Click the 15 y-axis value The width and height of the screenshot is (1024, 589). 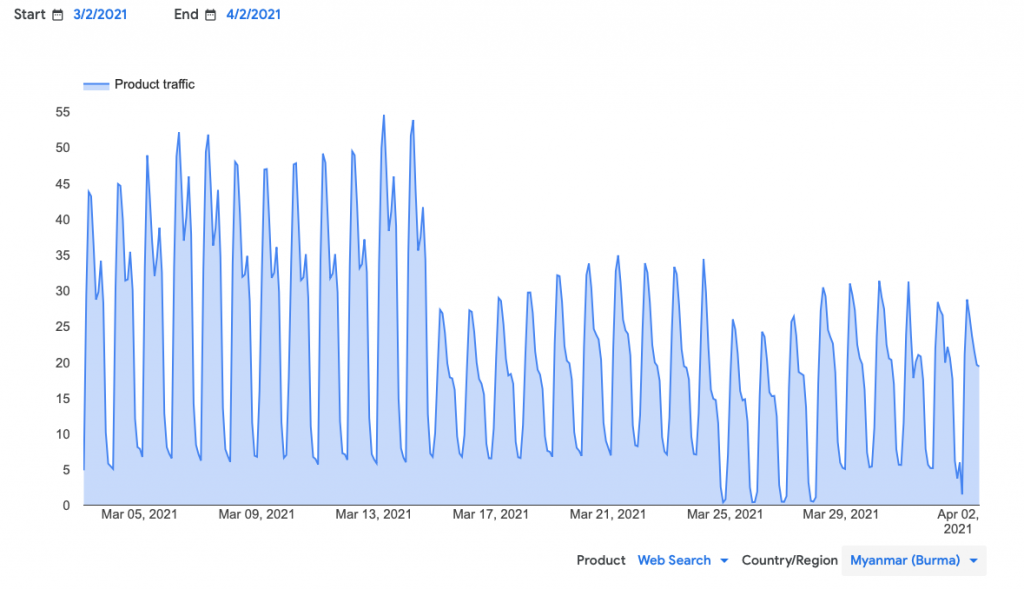click(x=63, y=398)
